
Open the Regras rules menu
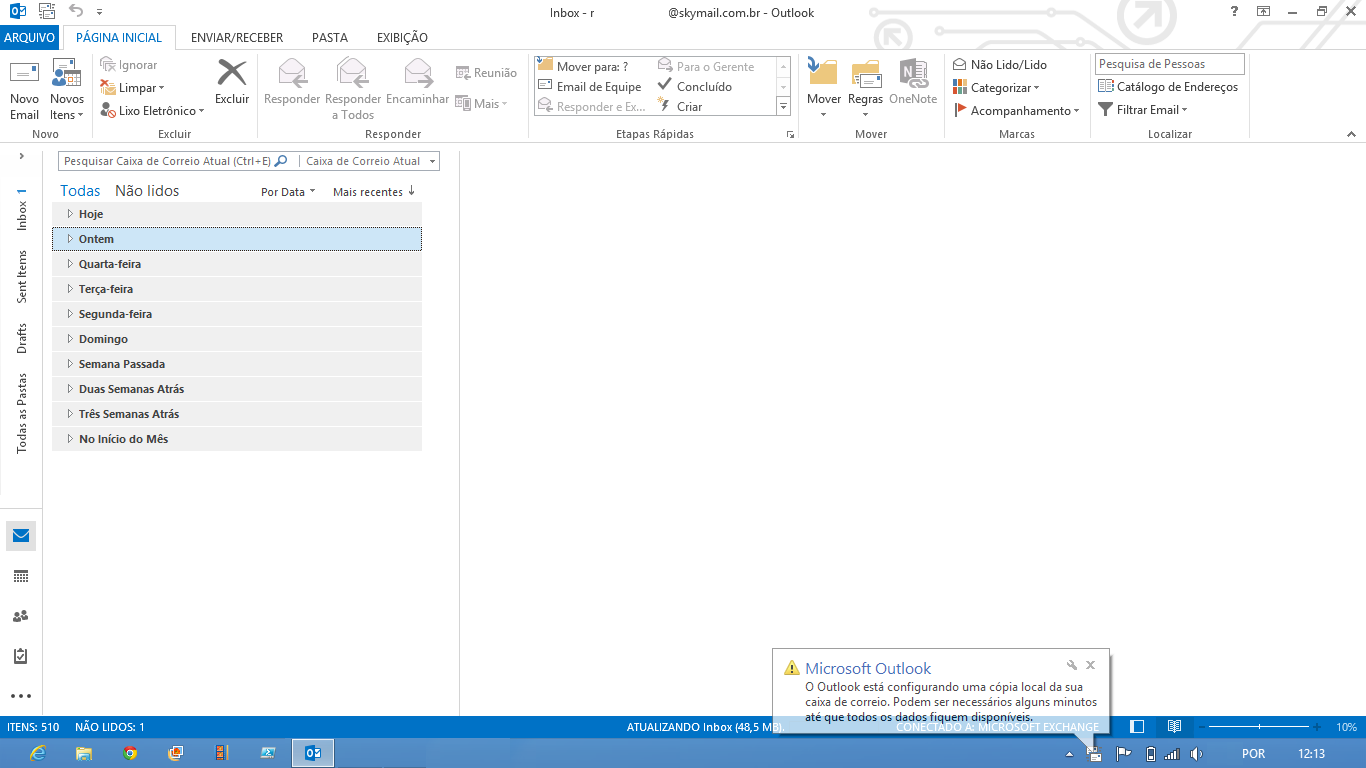[866, 90]
